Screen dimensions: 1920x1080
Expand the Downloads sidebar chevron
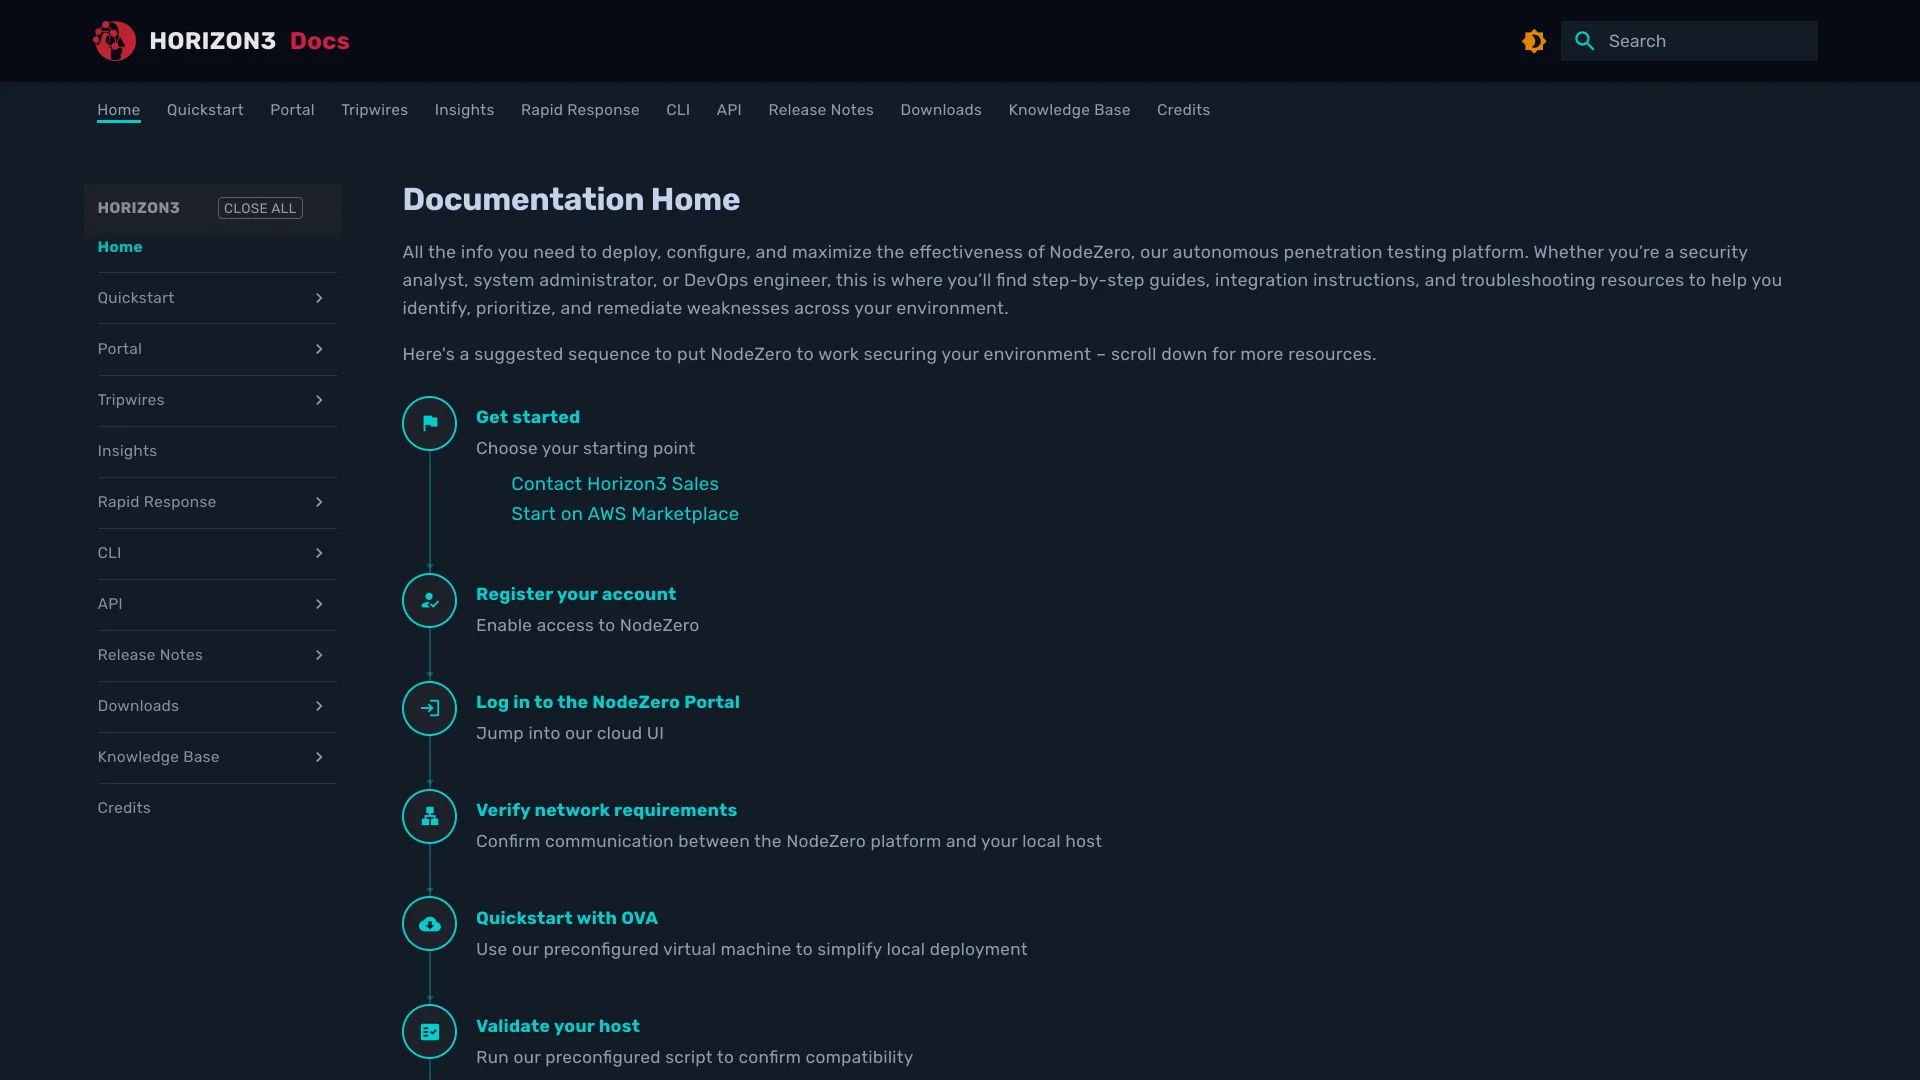(x=319, y=706)
